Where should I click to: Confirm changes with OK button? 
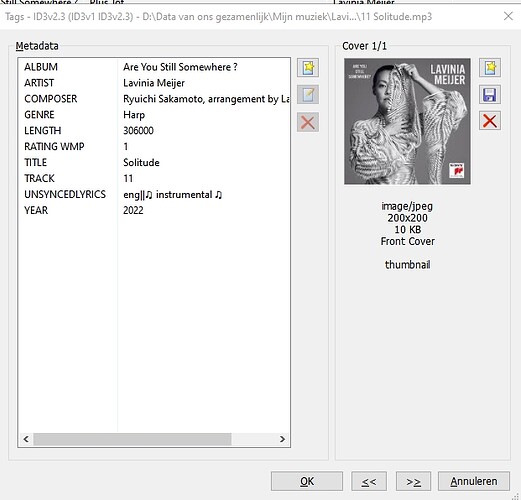pos(307,481)
